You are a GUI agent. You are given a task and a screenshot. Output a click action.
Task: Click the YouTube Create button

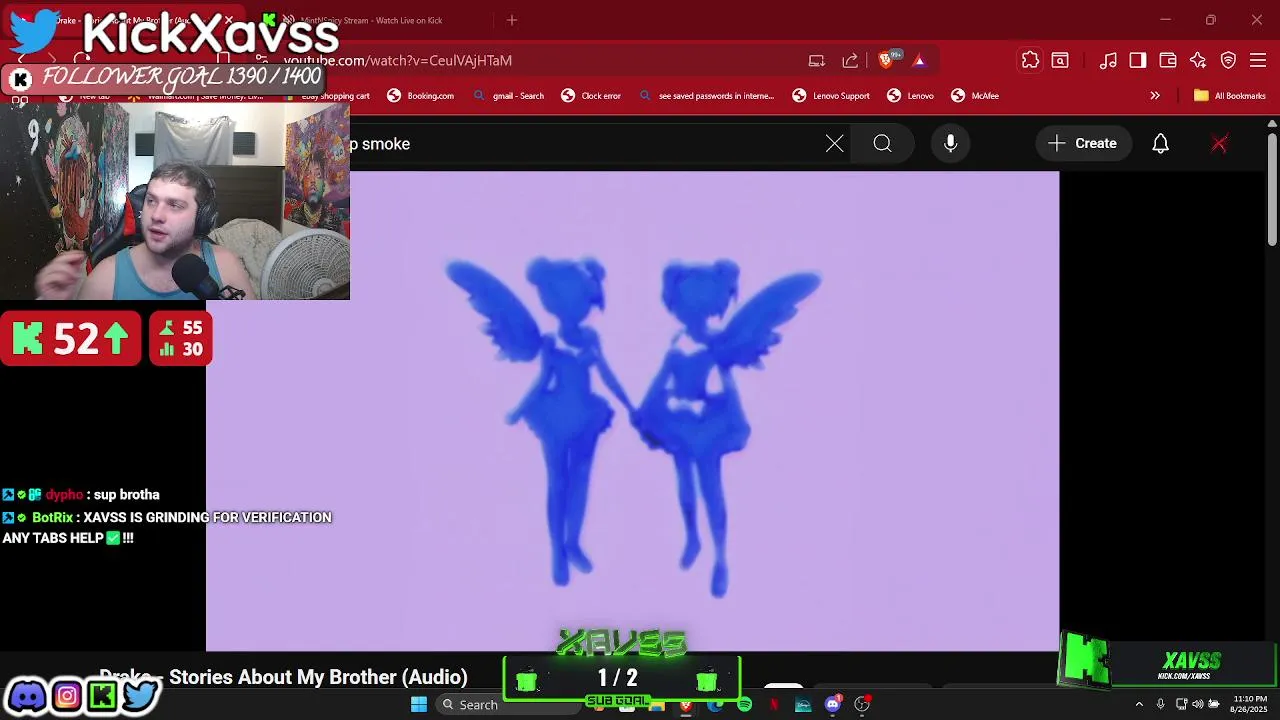1082,144
